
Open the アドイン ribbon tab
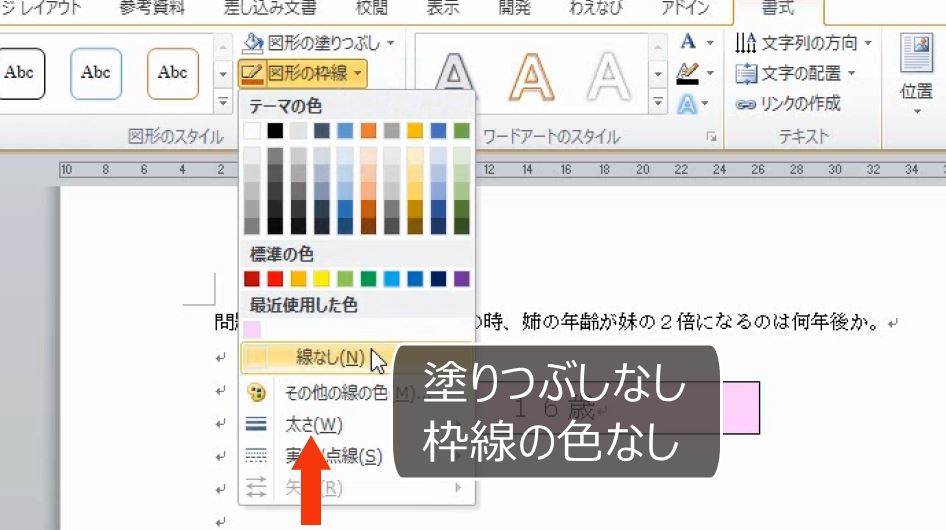pyautogui.click(x=685, y=8)
